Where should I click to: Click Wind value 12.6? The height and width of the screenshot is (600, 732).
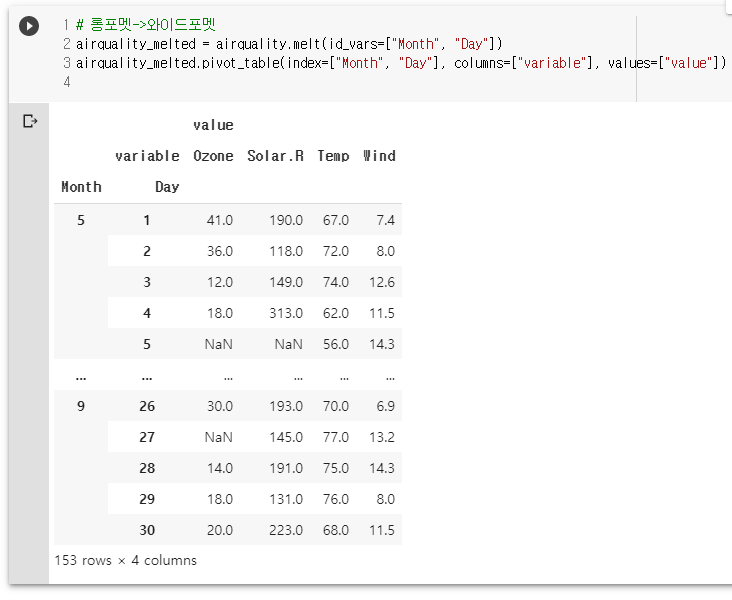click(x=382, y=282)
